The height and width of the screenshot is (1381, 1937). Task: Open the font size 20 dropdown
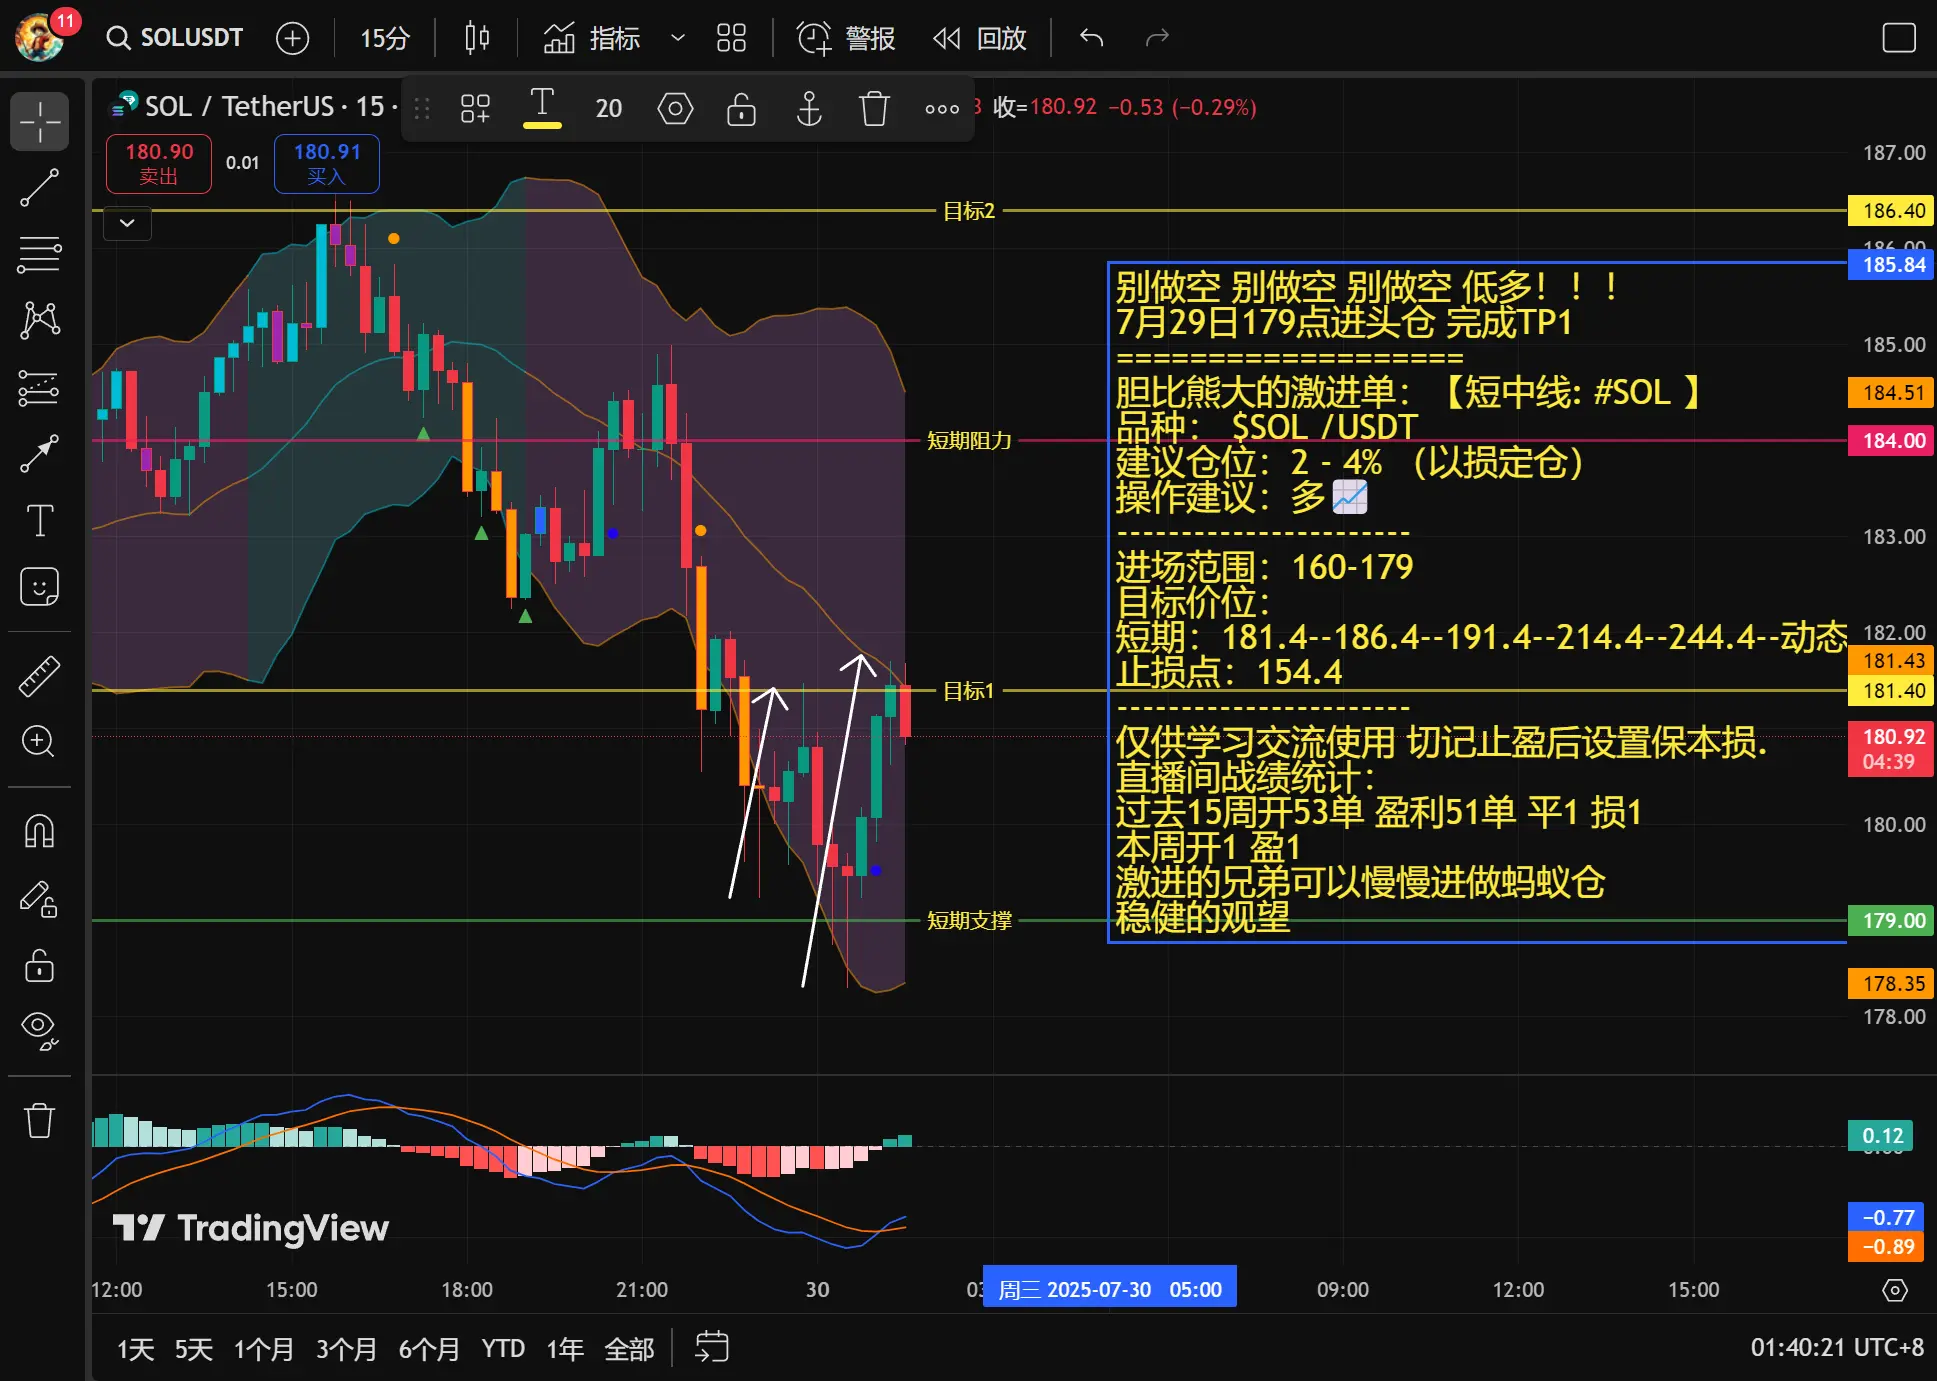pyautogui.click(x=608, y=108)
